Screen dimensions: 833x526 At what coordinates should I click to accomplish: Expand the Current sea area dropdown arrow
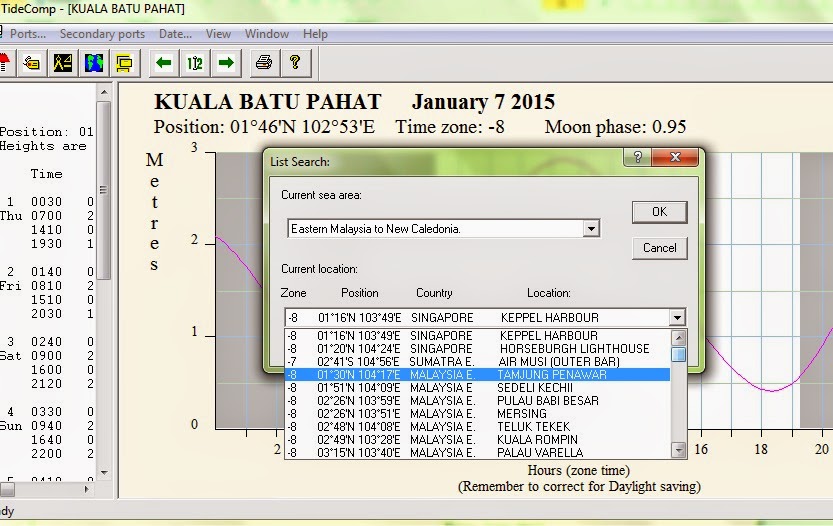coord(591,229)
